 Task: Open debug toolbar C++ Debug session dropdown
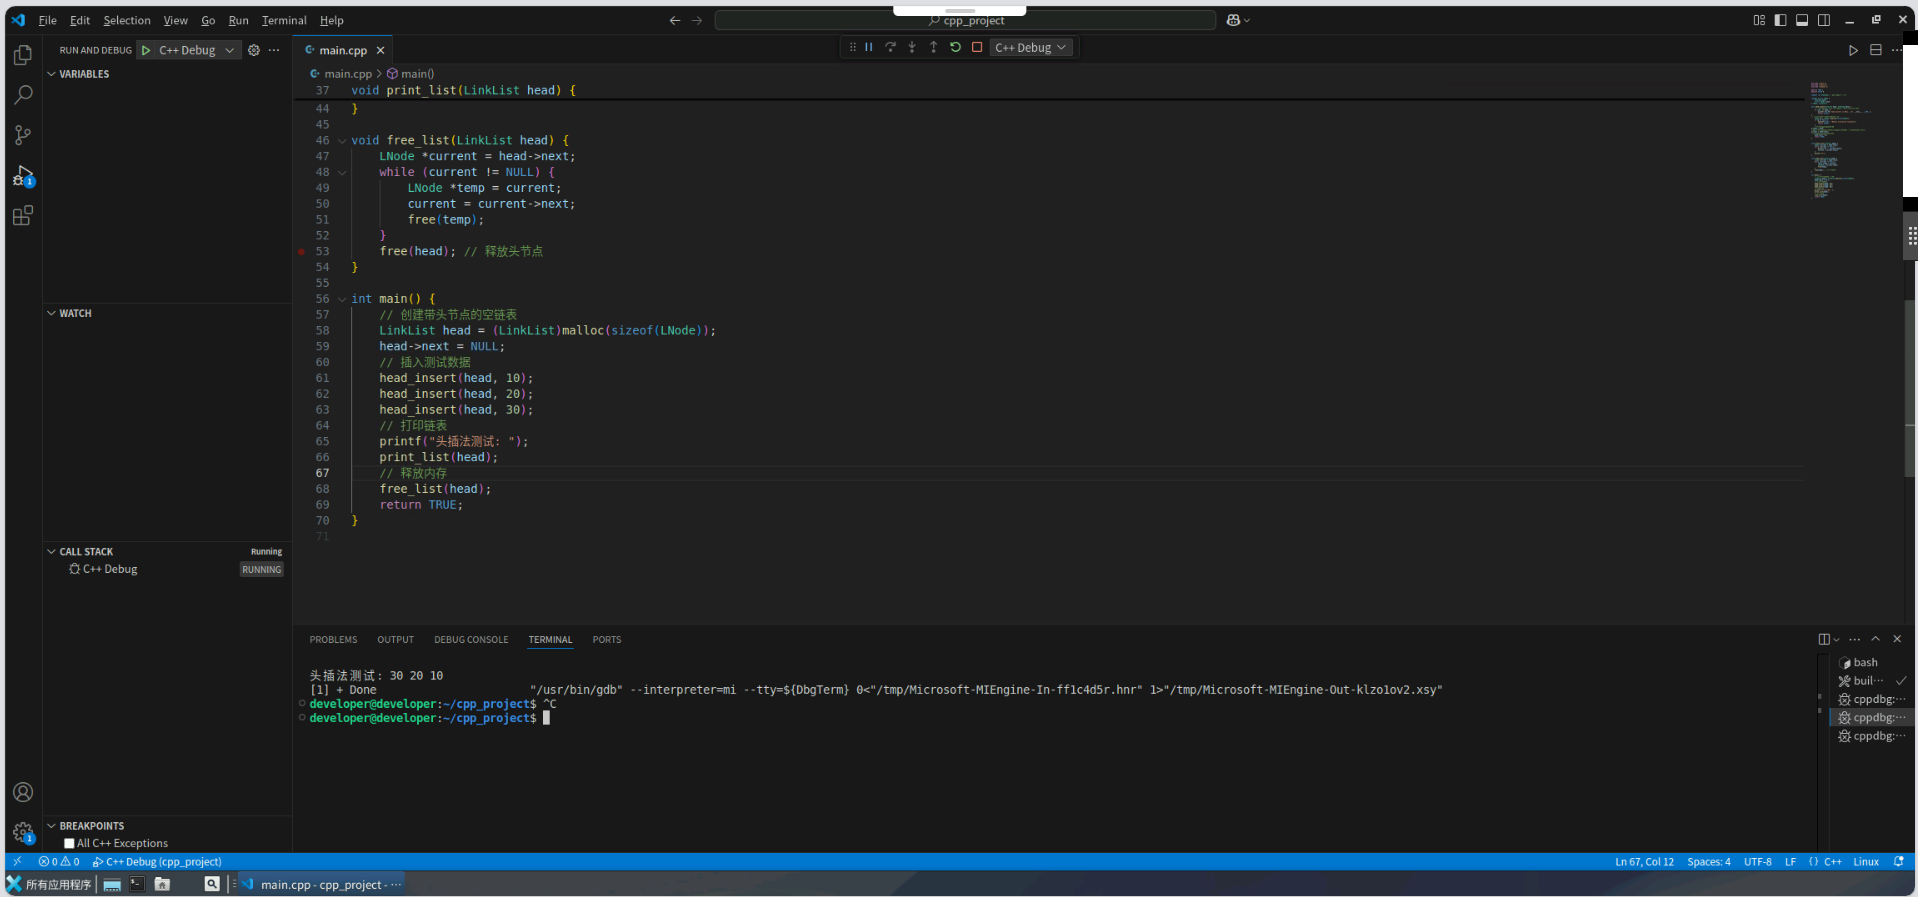pyautogui.click(x=1031, y=47)
